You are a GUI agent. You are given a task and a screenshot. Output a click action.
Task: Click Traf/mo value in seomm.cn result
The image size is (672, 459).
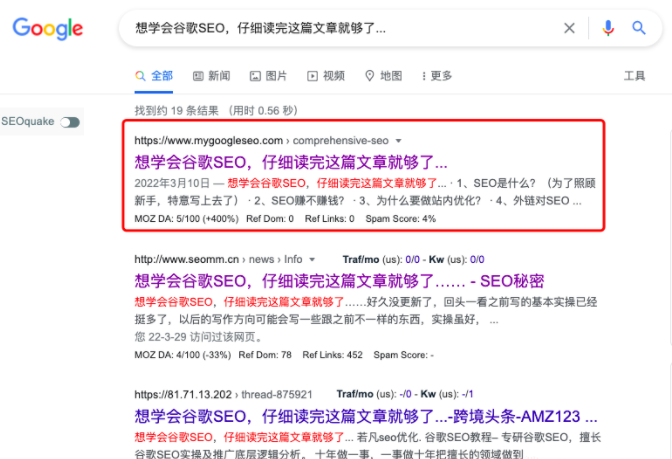pyautogui.click(x=412, y=260)
